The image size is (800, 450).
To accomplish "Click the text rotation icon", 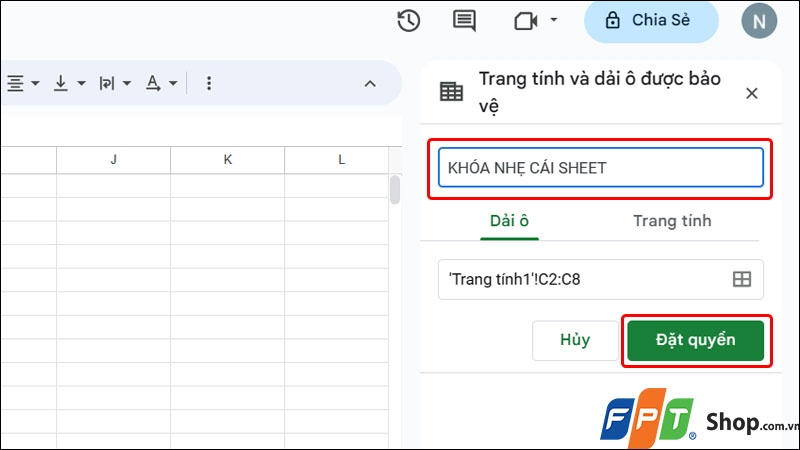I will [153, 83].
